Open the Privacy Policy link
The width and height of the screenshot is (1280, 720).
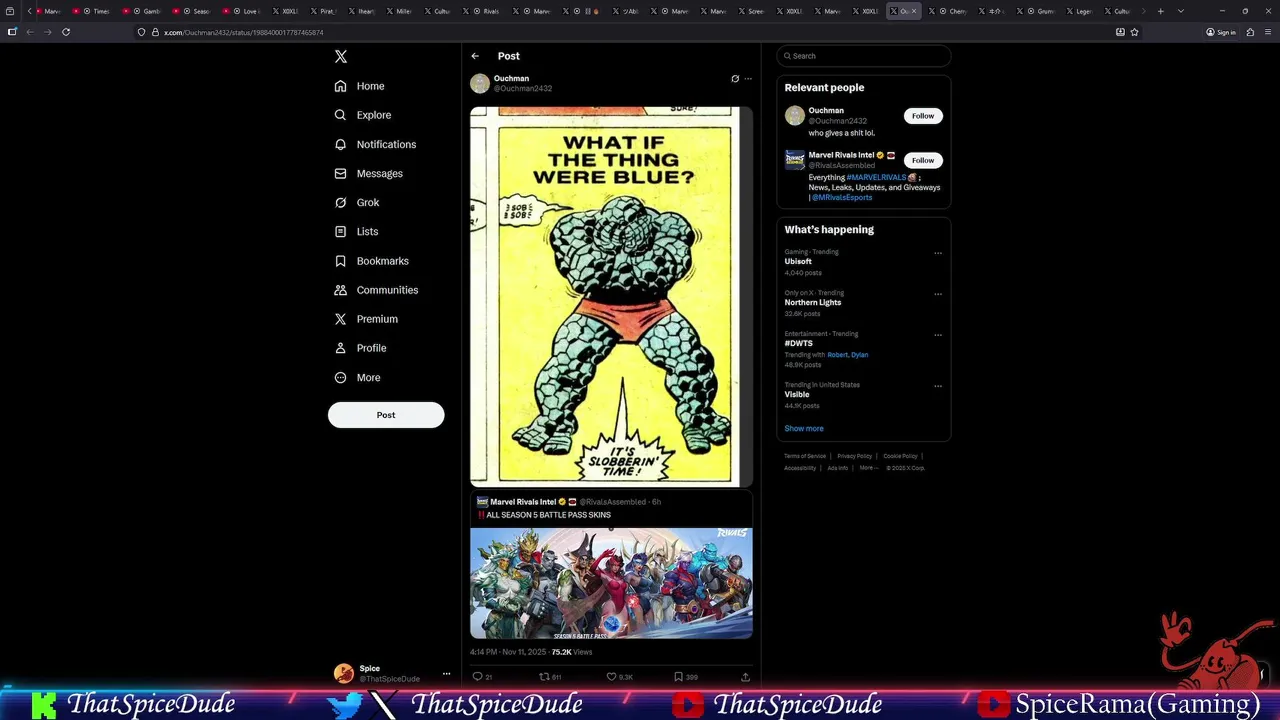pos(855,456)
